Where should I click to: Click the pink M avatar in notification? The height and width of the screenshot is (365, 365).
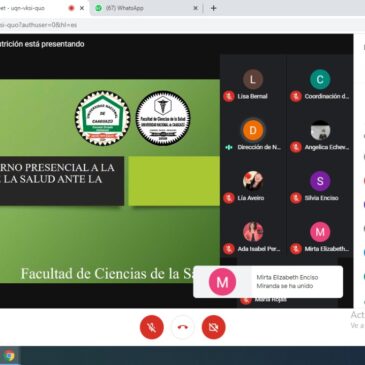point(222,282)
